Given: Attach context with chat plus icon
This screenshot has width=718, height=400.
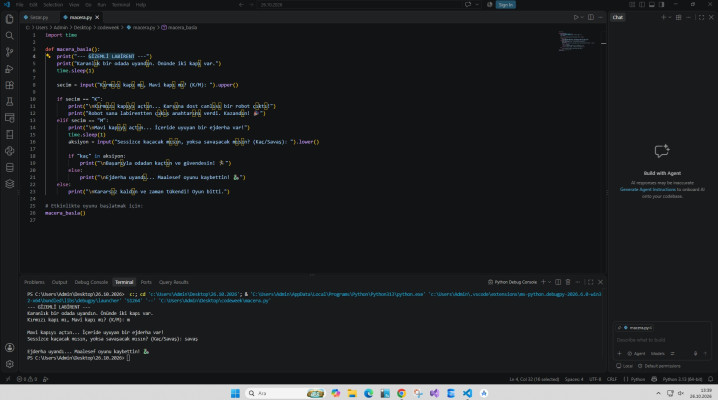Looking at the screenshot, I should 619,353.
